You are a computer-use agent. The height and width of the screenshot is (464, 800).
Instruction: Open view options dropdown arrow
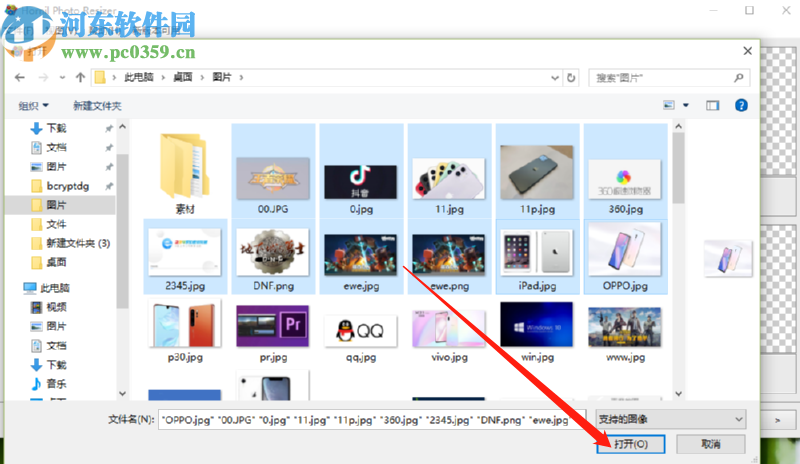pos(686,105)
